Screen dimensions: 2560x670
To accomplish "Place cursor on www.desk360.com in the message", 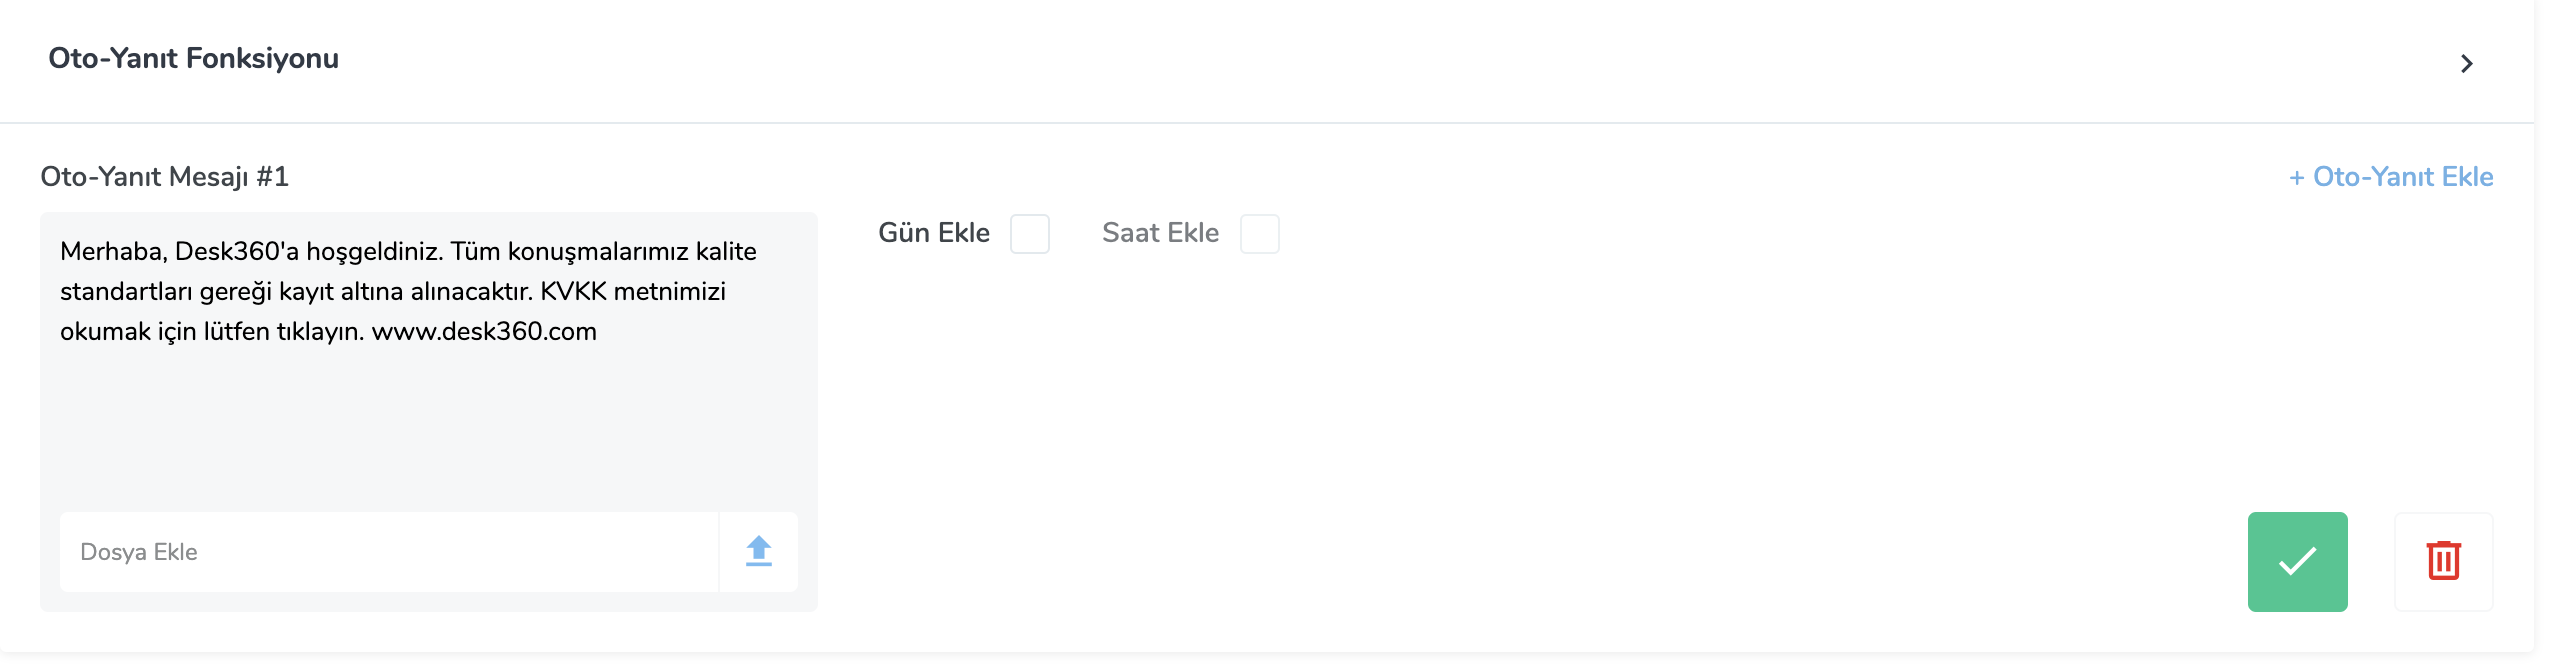I will [x=484, y=331].
